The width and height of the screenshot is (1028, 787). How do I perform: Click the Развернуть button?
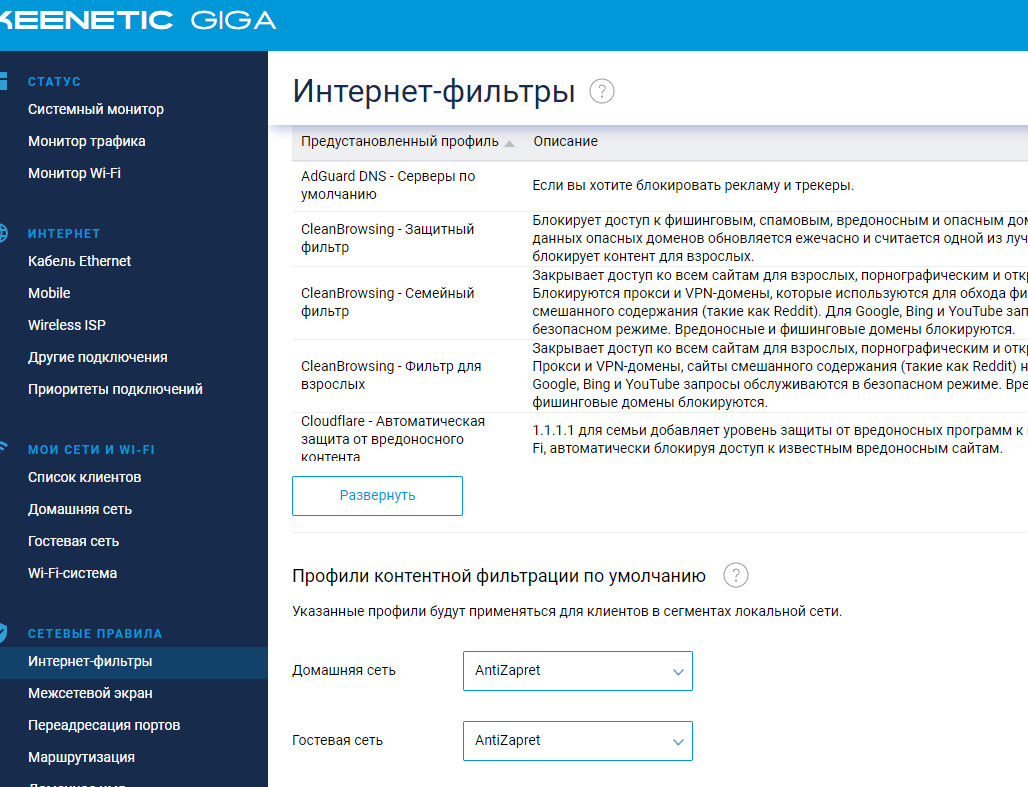pyautogui.click(x=377, y=496)
